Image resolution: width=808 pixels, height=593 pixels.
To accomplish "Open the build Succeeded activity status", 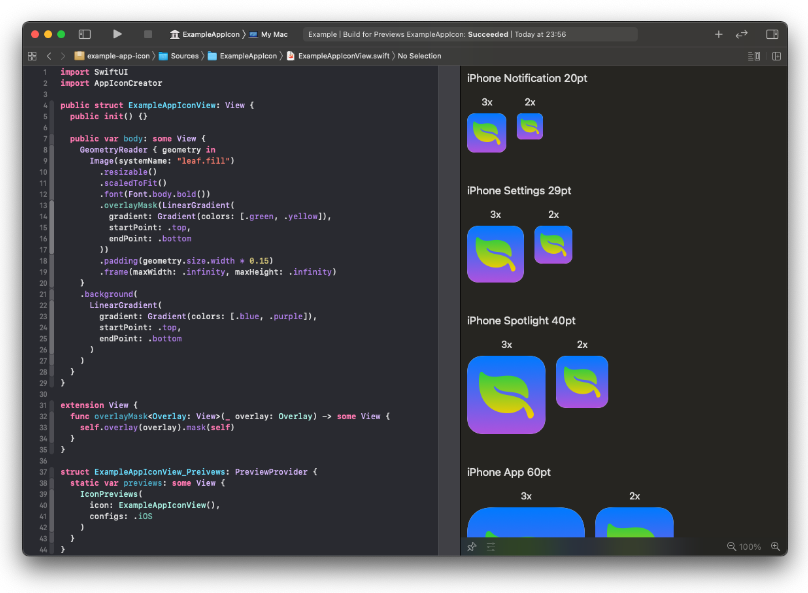I will point(470,33).
